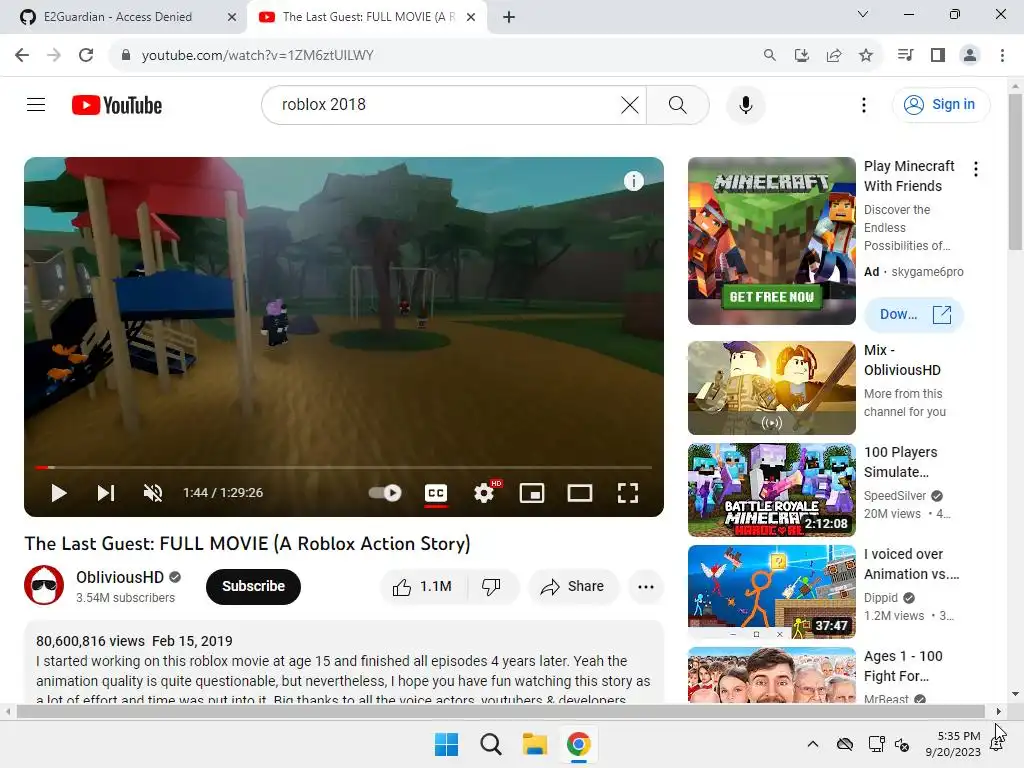Open the Windows Start menu

point(447,744)
